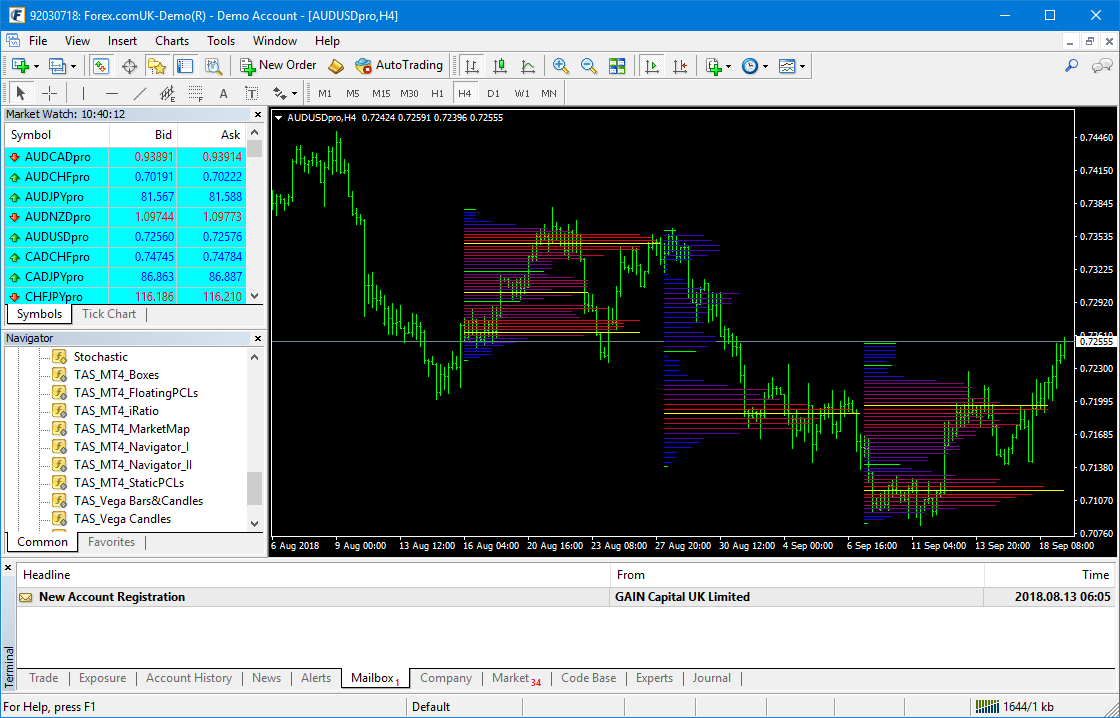This screenshot has height=718, width=1120.
Task: Select the Text tool labeled A
Action: 224,93
